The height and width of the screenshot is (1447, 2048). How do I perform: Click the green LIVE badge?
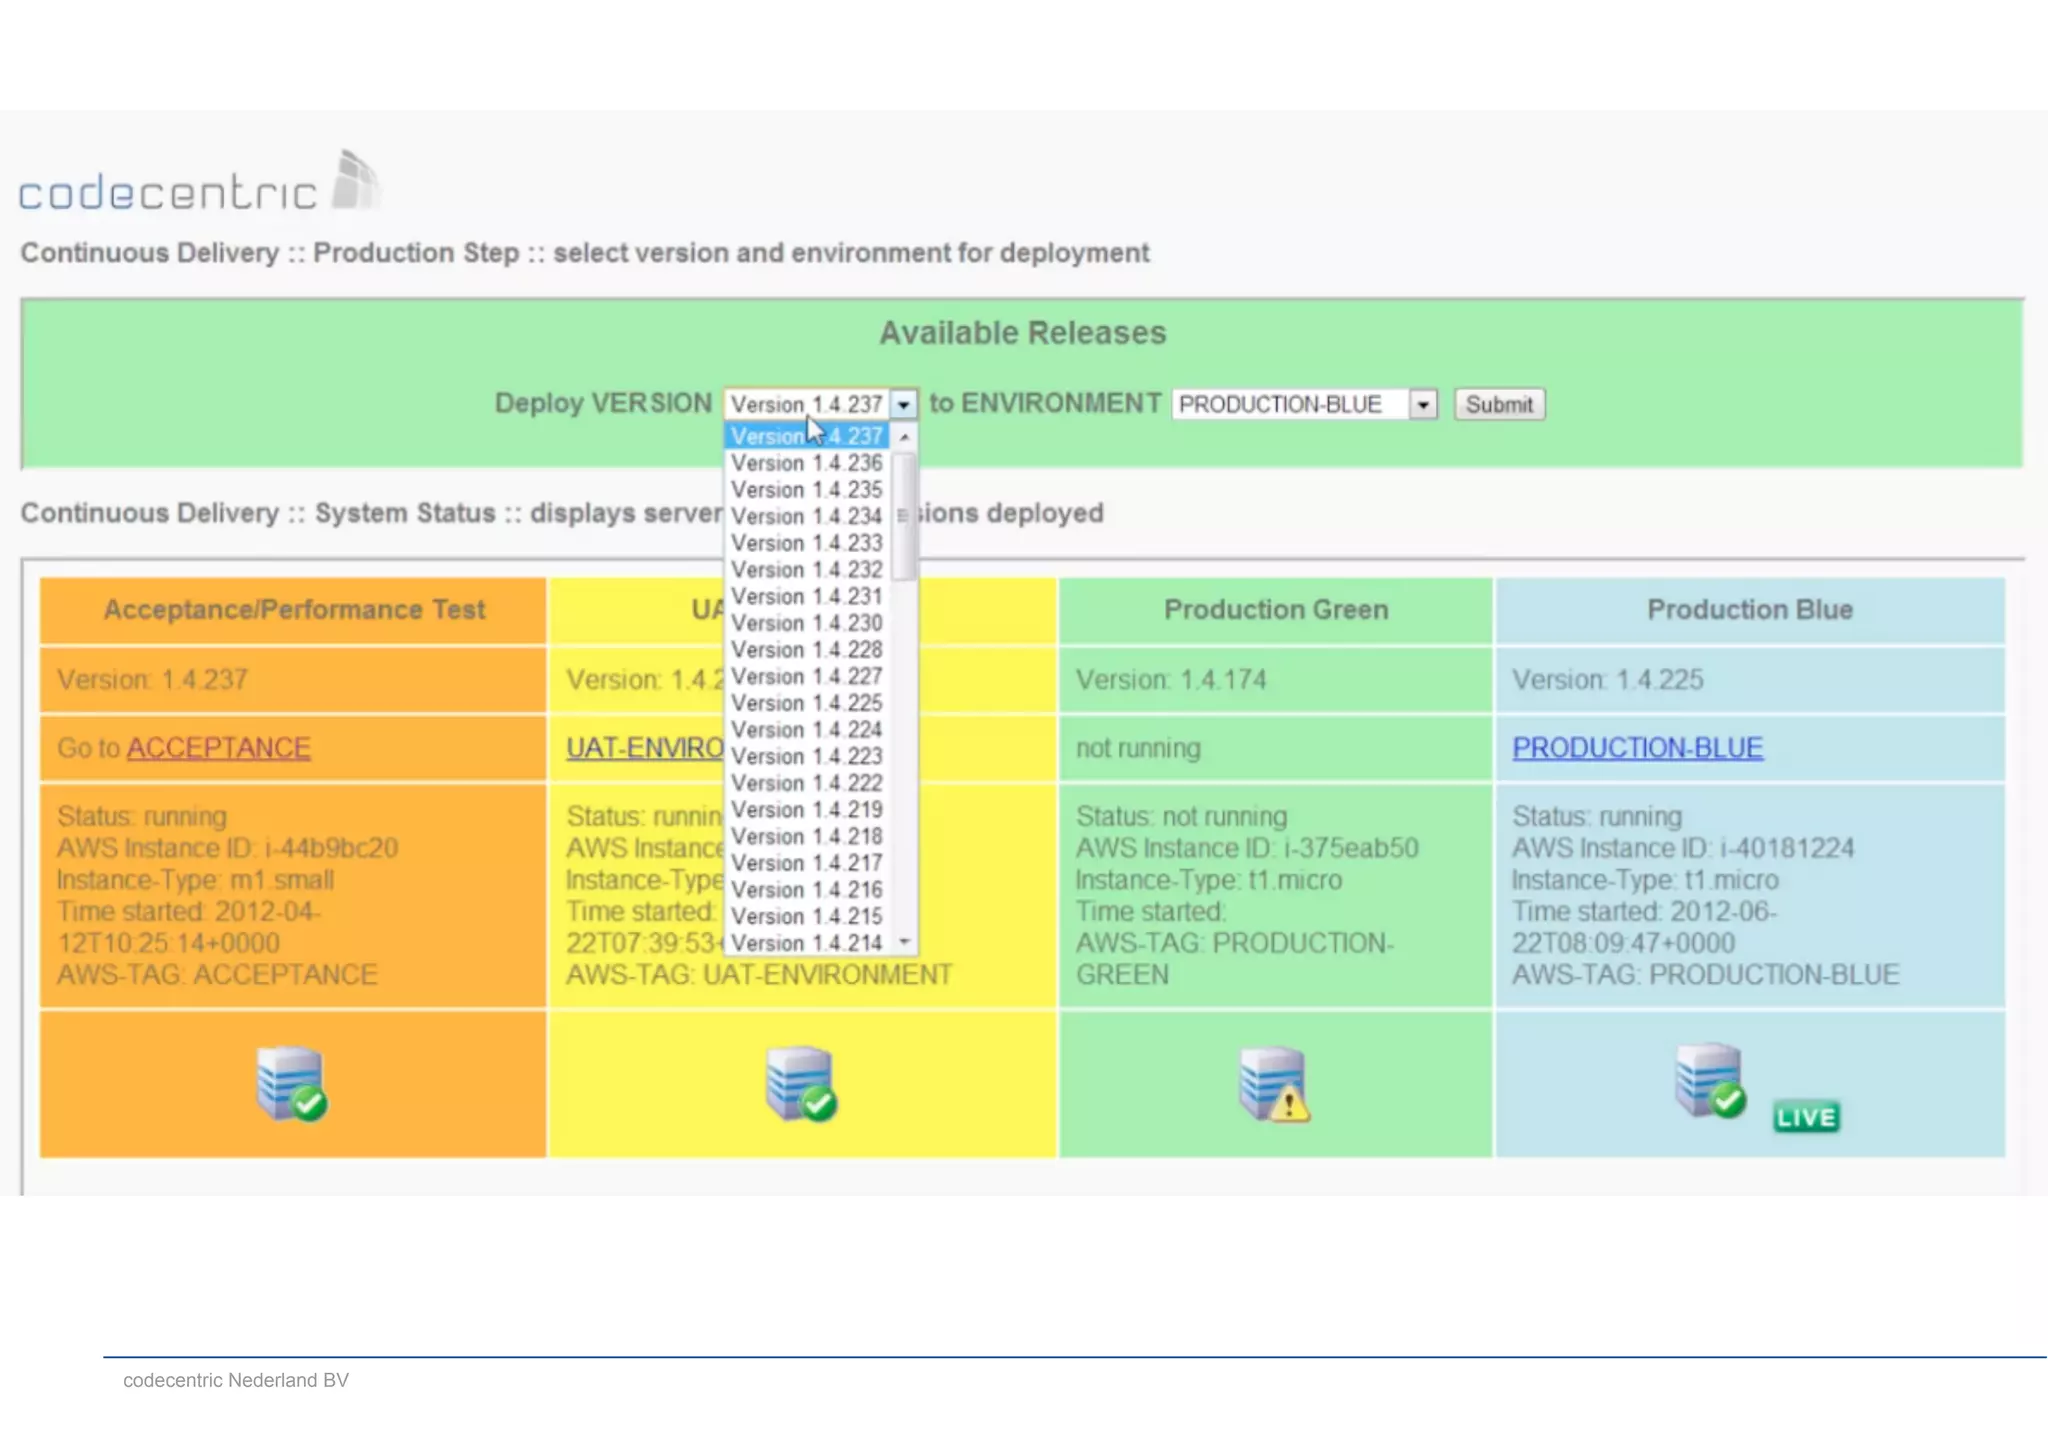coord(1806,1116)
